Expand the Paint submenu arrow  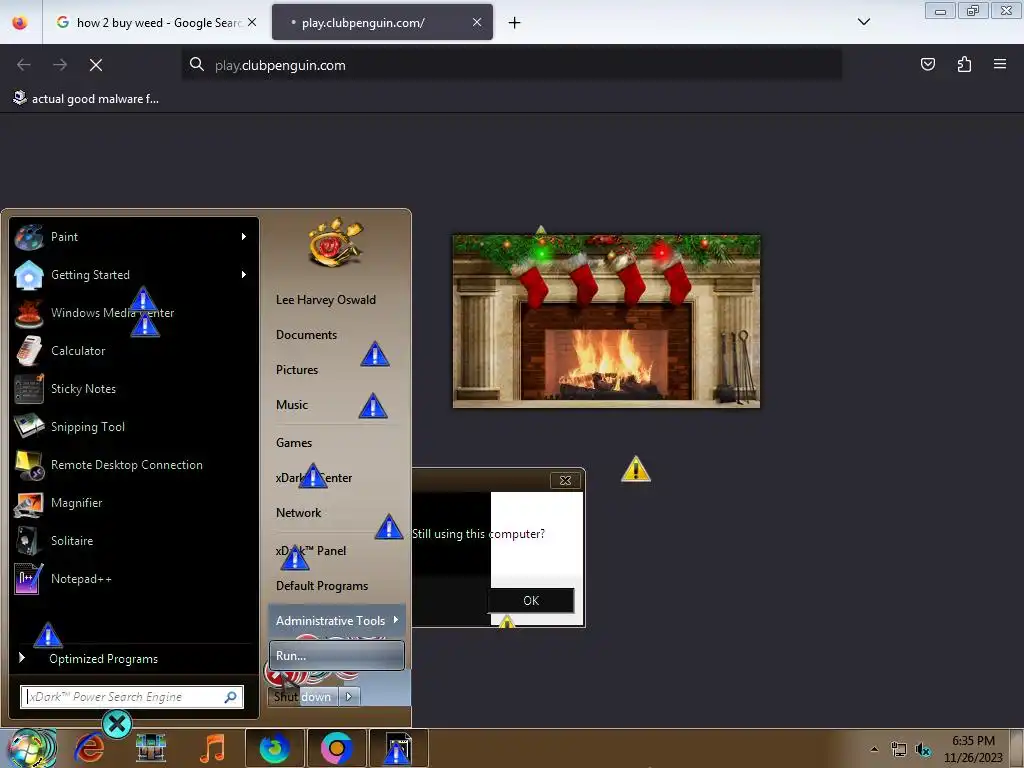244,237
